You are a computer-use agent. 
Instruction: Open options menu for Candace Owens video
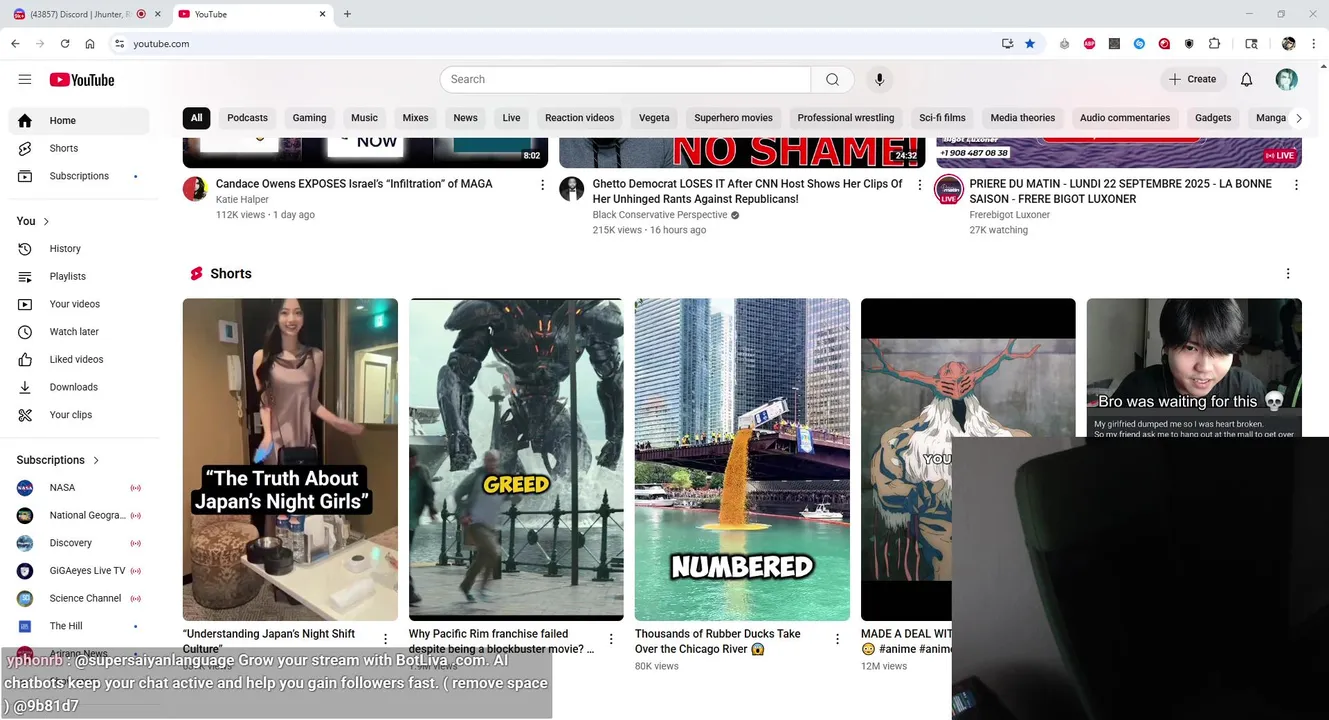[x=543, y=185]
